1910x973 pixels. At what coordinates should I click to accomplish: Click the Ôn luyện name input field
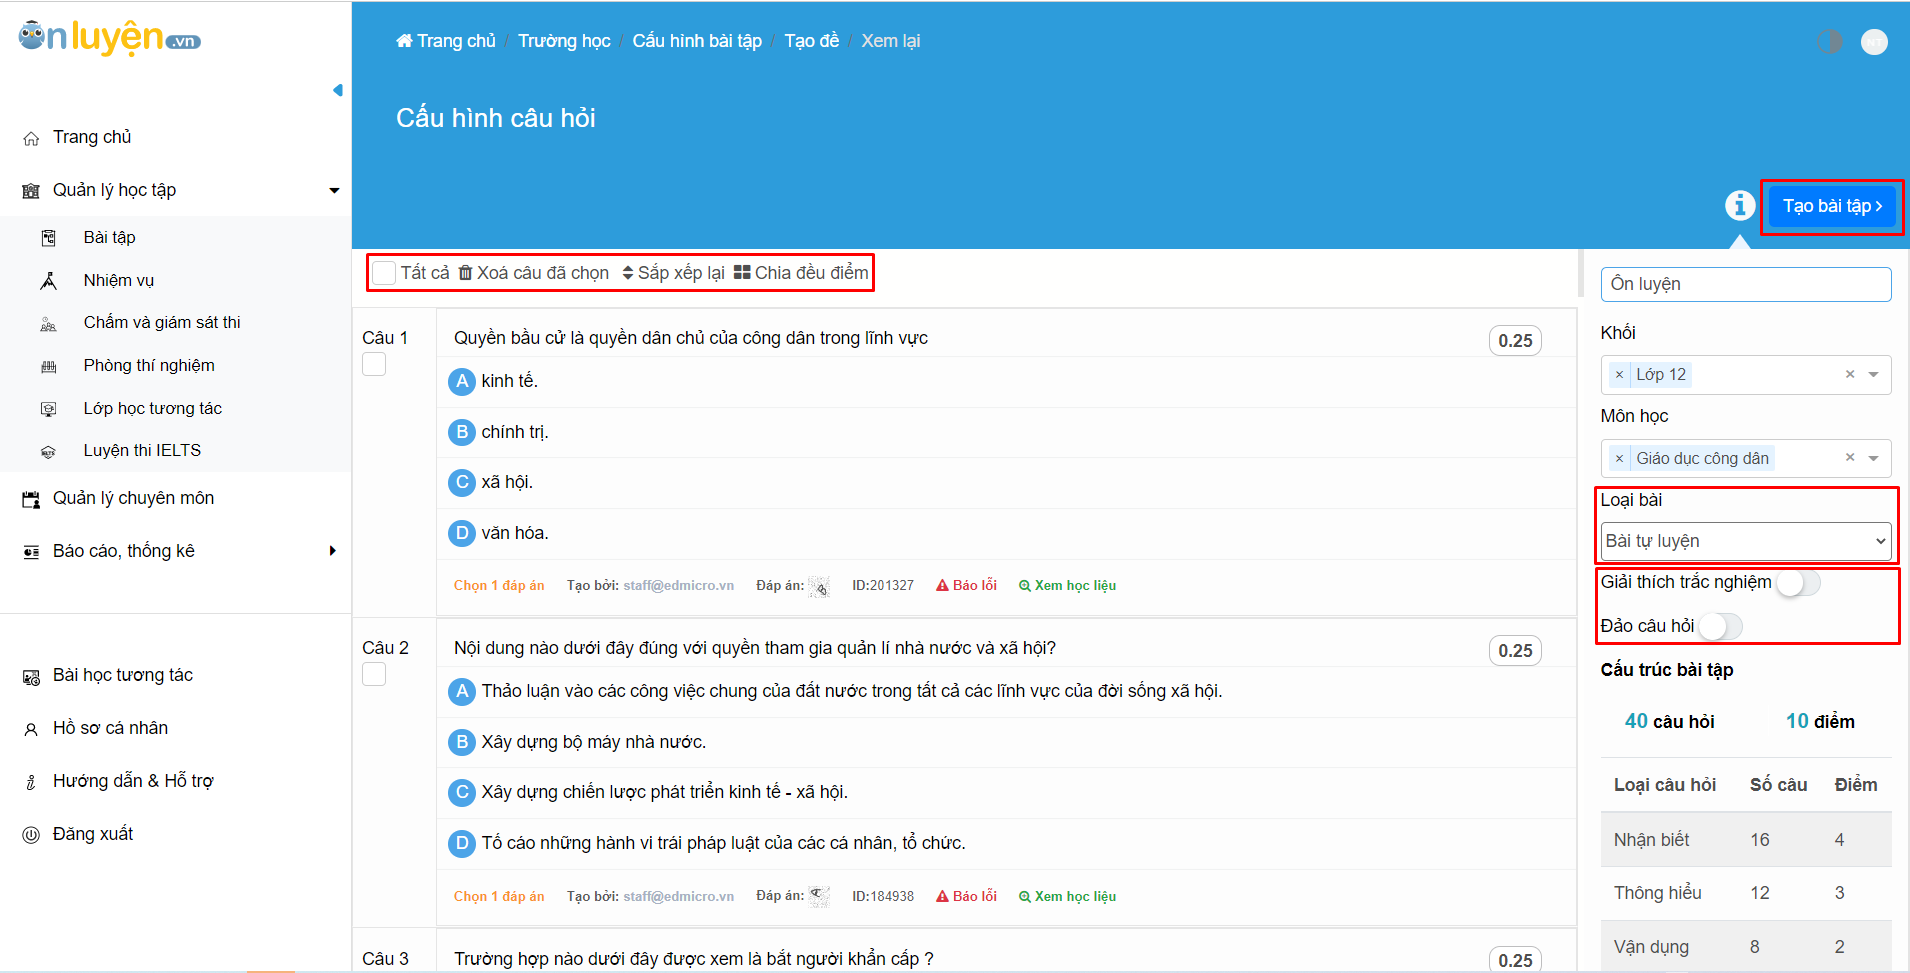coord(1746,284)
